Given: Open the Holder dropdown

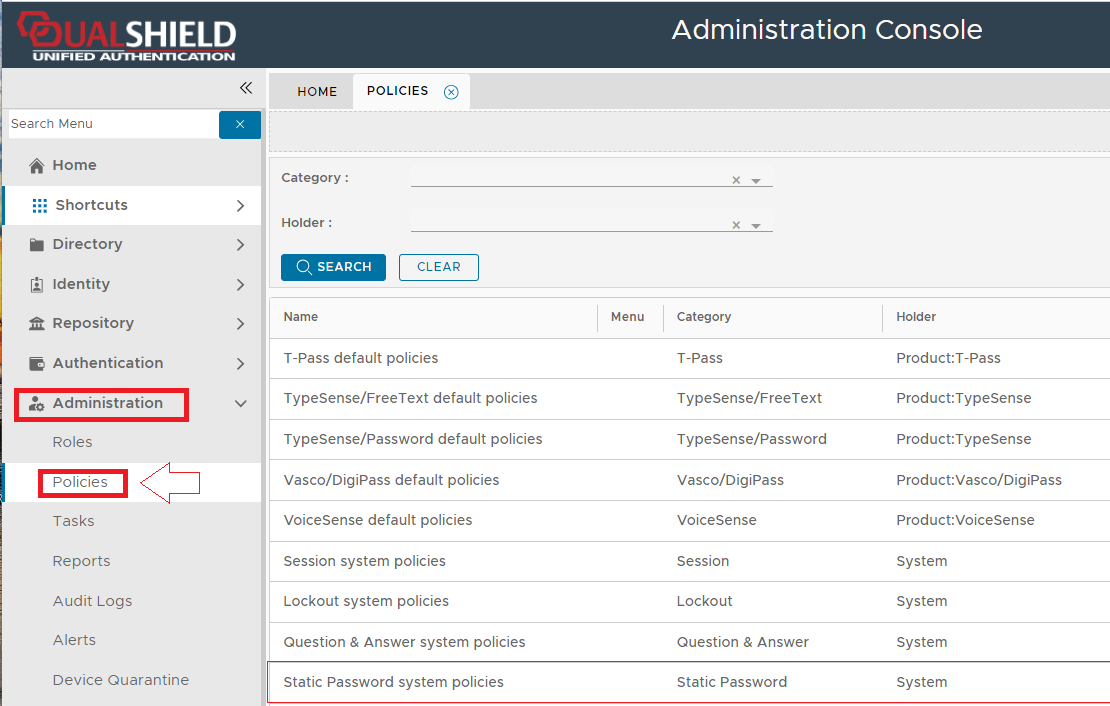Looking at the screenshot, I should pos(756,226).
